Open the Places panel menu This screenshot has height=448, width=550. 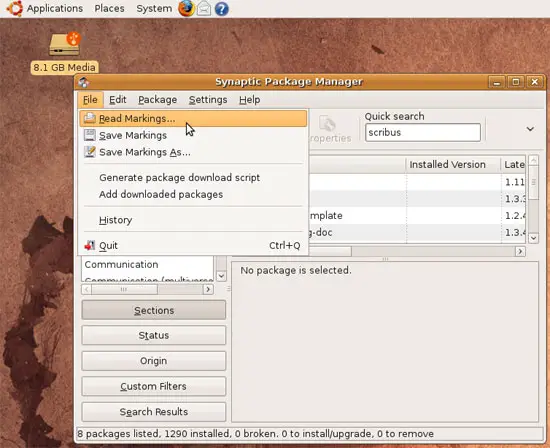tap(109, 8)
